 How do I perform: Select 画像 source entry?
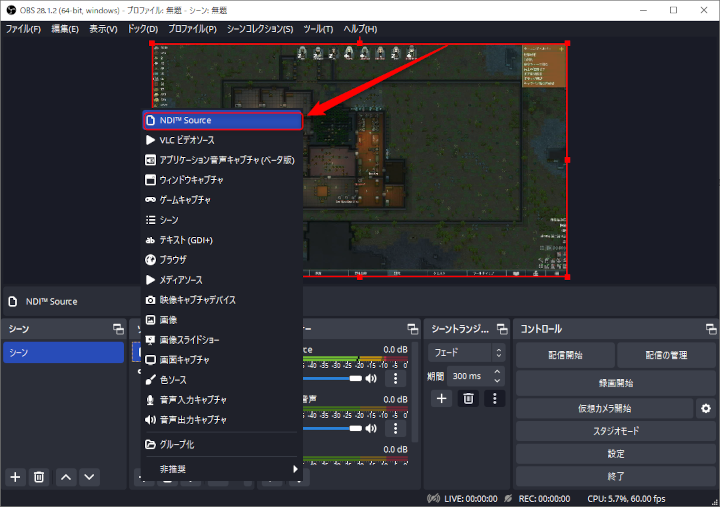222,320
